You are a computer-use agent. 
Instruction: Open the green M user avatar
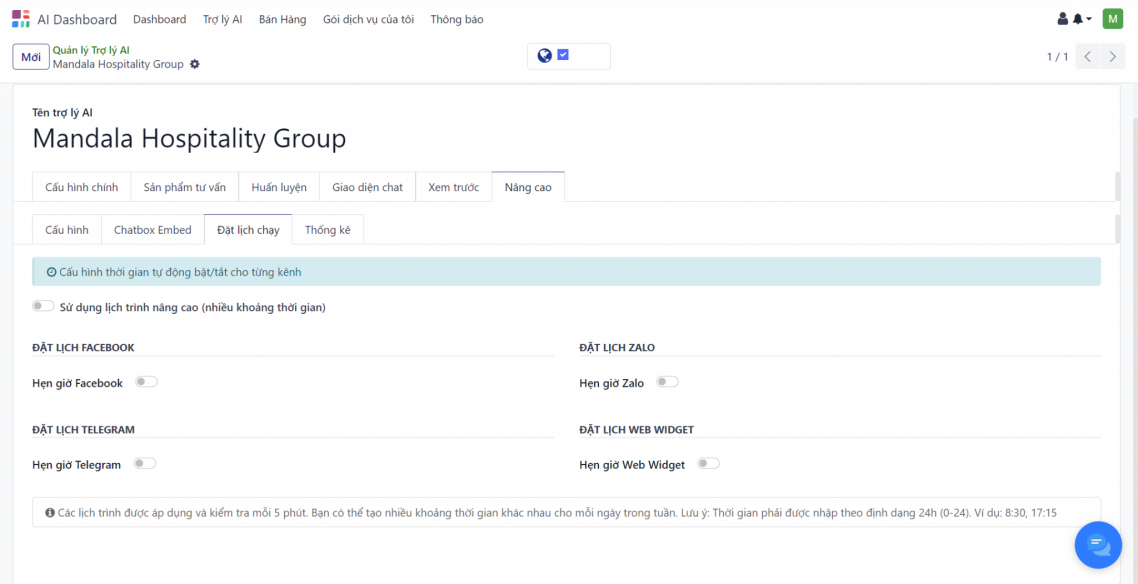1112,19
